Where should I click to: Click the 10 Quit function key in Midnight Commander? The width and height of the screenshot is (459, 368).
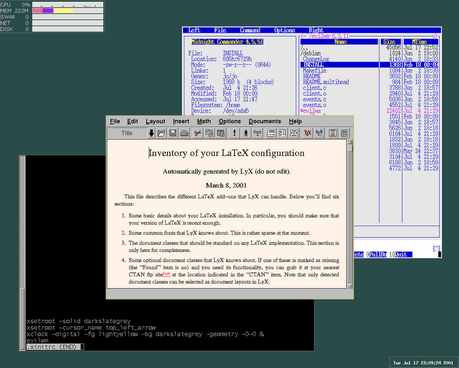(401, 254)
